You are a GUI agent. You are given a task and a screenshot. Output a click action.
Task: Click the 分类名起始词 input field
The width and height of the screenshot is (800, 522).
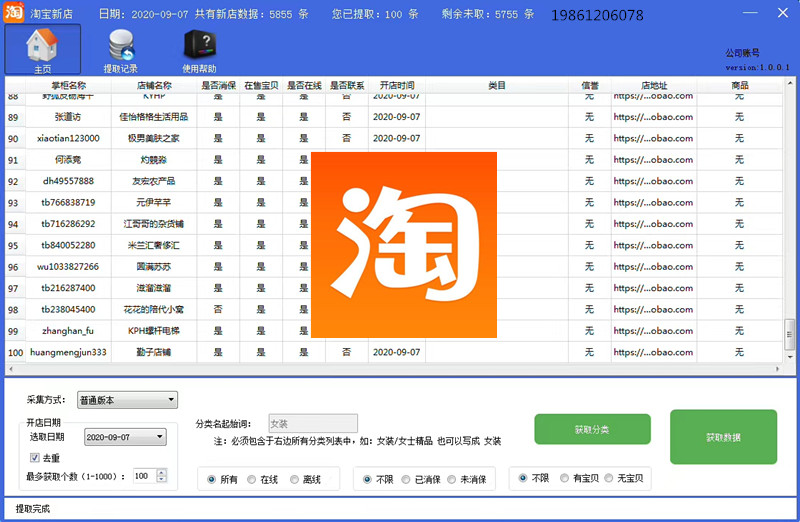(311, 423)
